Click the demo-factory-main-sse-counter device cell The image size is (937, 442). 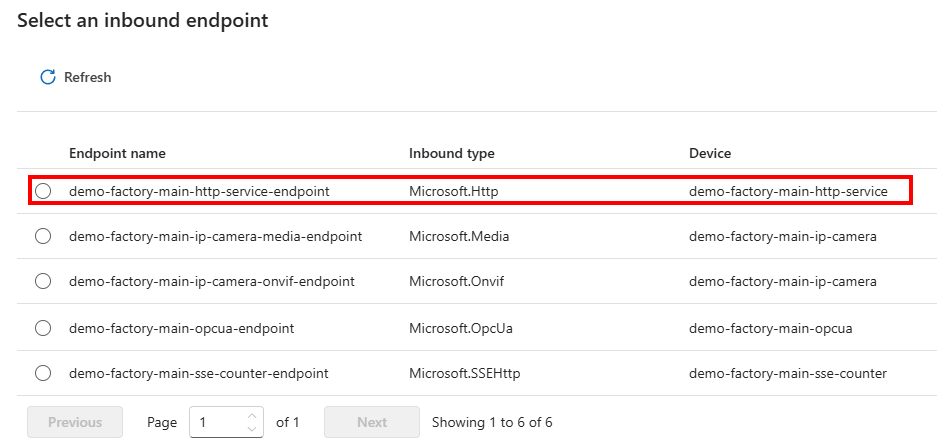click(787, 373)
